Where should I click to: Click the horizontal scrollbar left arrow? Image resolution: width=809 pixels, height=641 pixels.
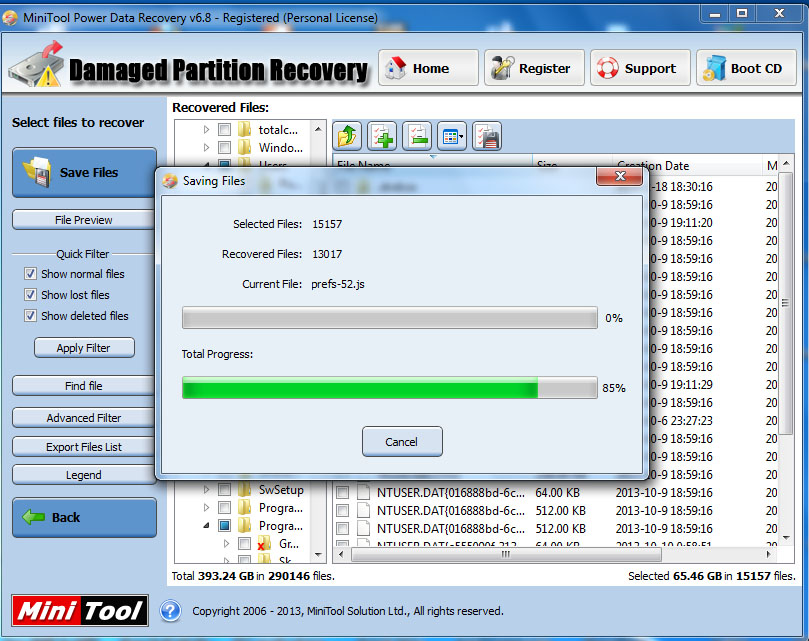click(x=341, y=554)
